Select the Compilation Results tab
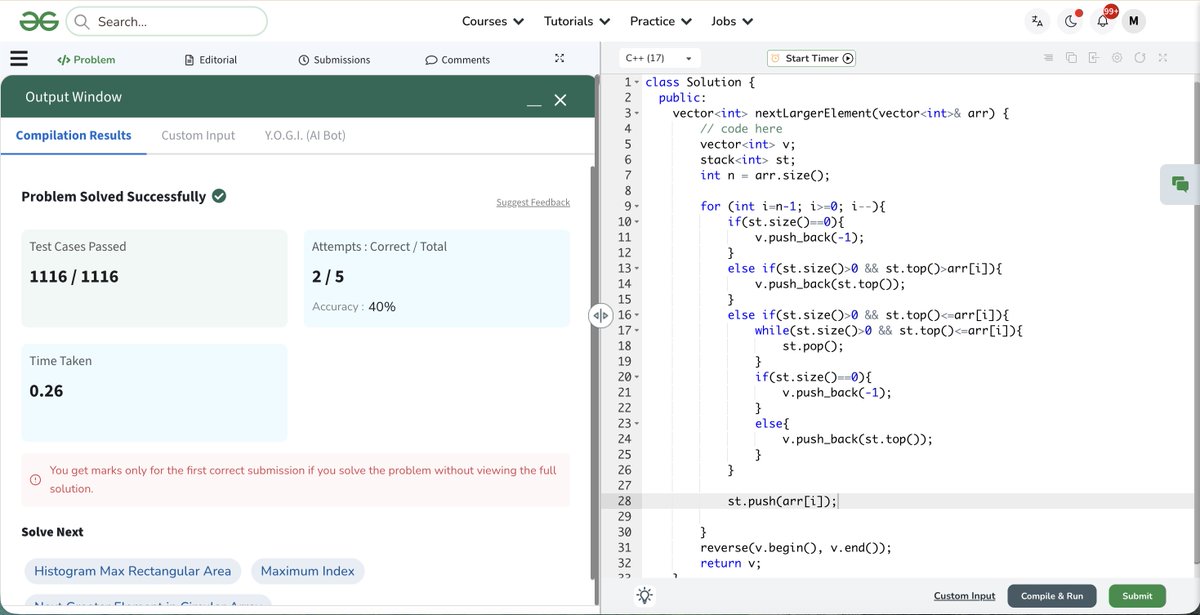The width and height of the screenshot is (1200, 615). pyautogui.click(x=74, y=135)
